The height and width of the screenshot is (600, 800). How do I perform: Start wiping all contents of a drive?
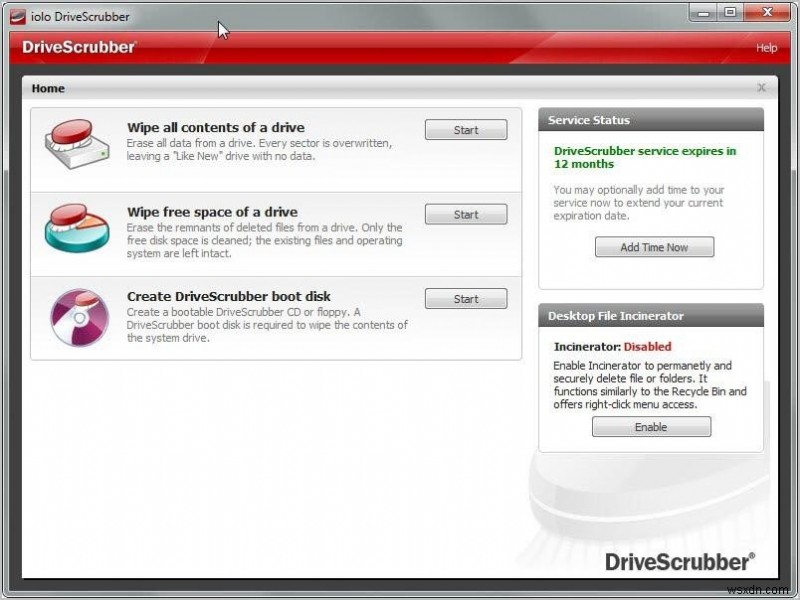click(x=466, y=129)
